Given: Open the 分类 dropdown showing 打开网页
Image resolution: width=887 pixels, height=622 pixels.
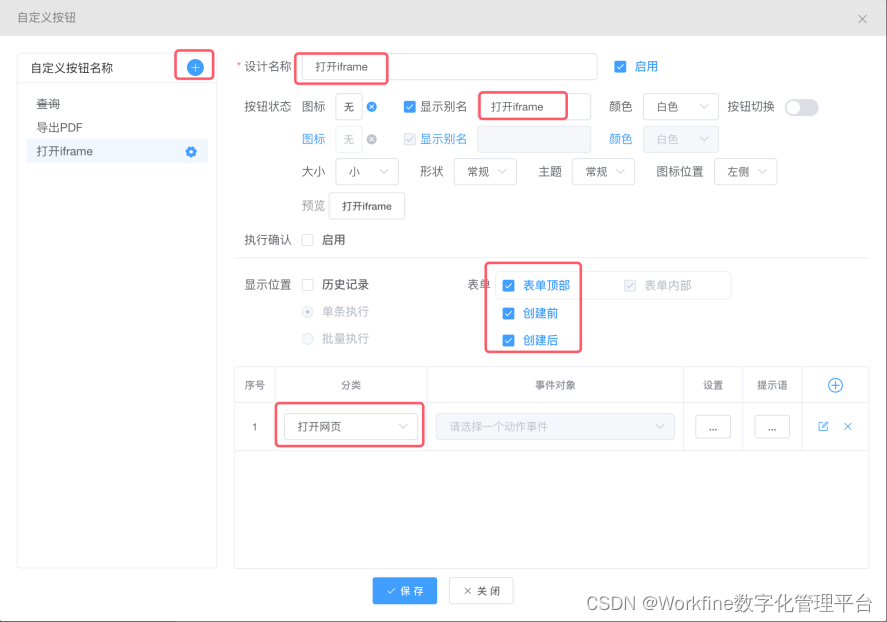Looking at the screenshot, I should 351,426.
